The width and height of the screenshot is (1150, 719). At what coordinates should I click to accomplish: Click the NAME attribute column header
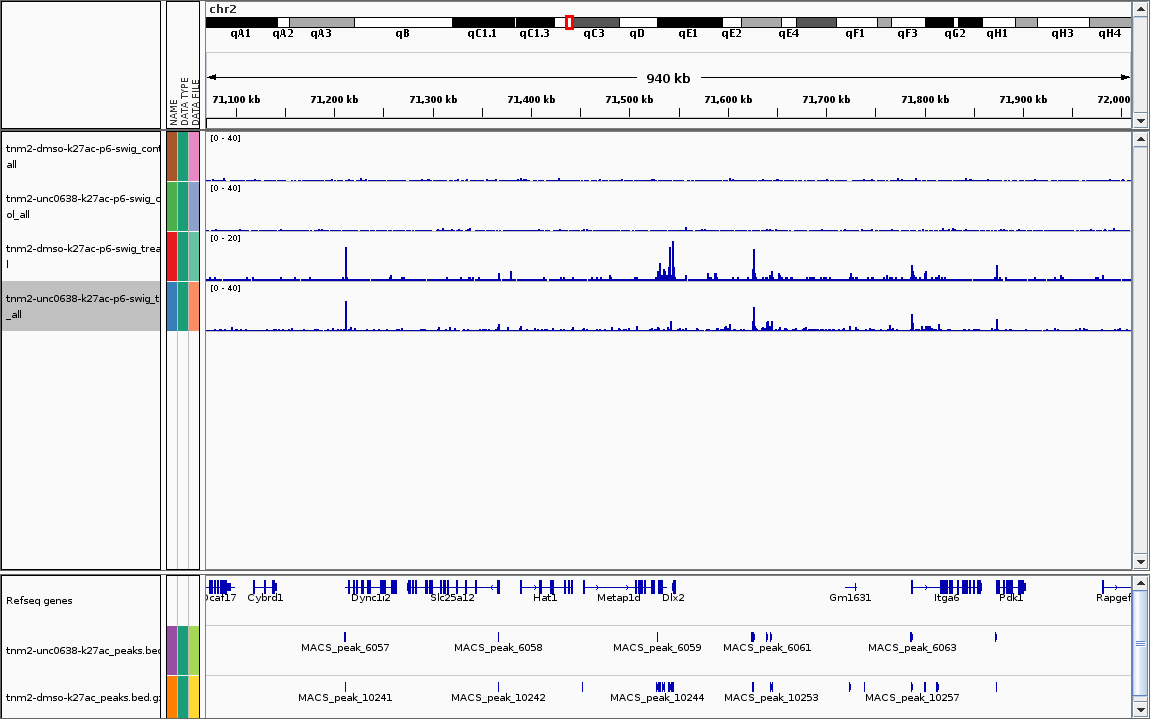coord(173,100)
